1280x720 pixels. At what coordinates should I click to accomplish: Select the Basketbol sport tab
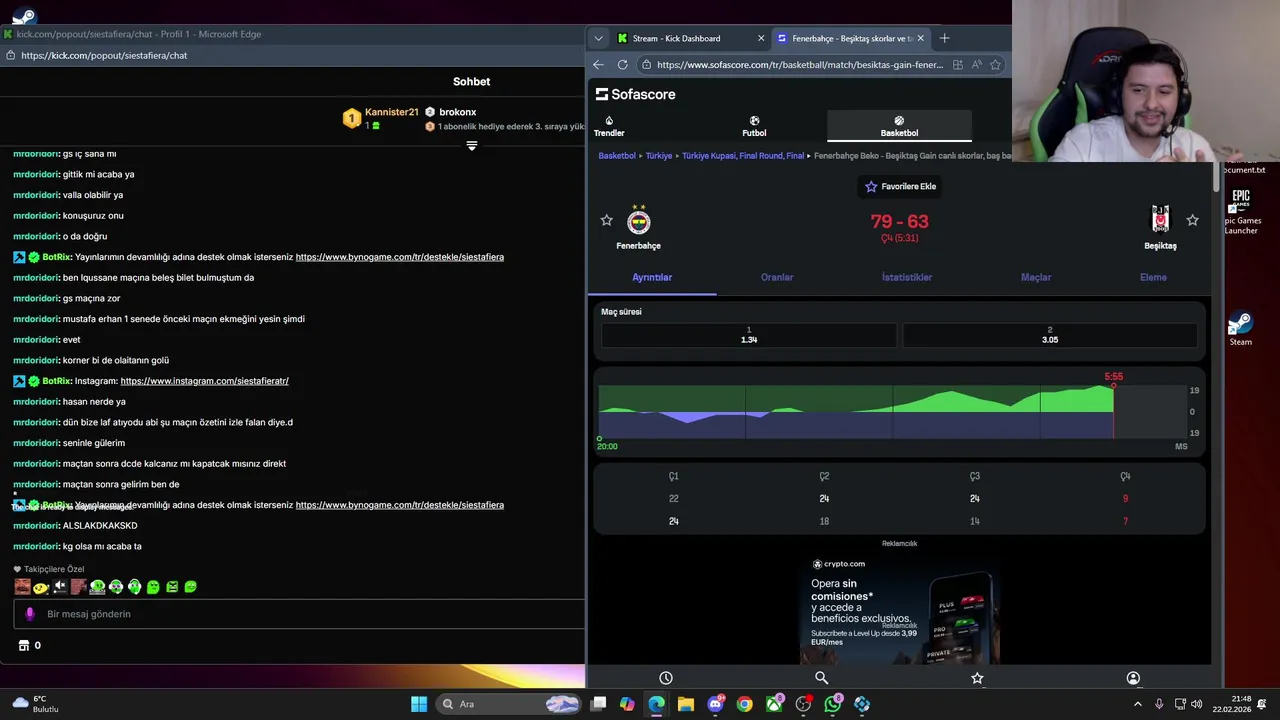coord(899,126)
